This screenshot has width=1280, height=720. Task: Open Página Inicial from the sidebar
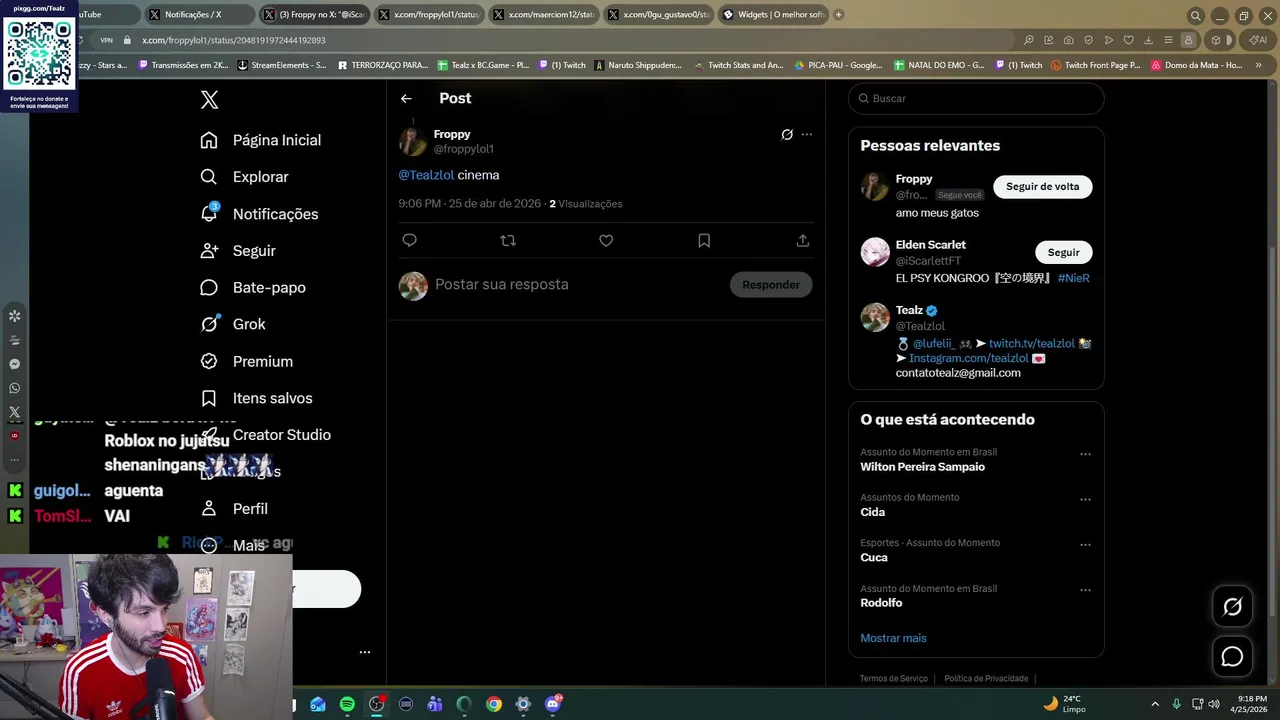(260, 140)
